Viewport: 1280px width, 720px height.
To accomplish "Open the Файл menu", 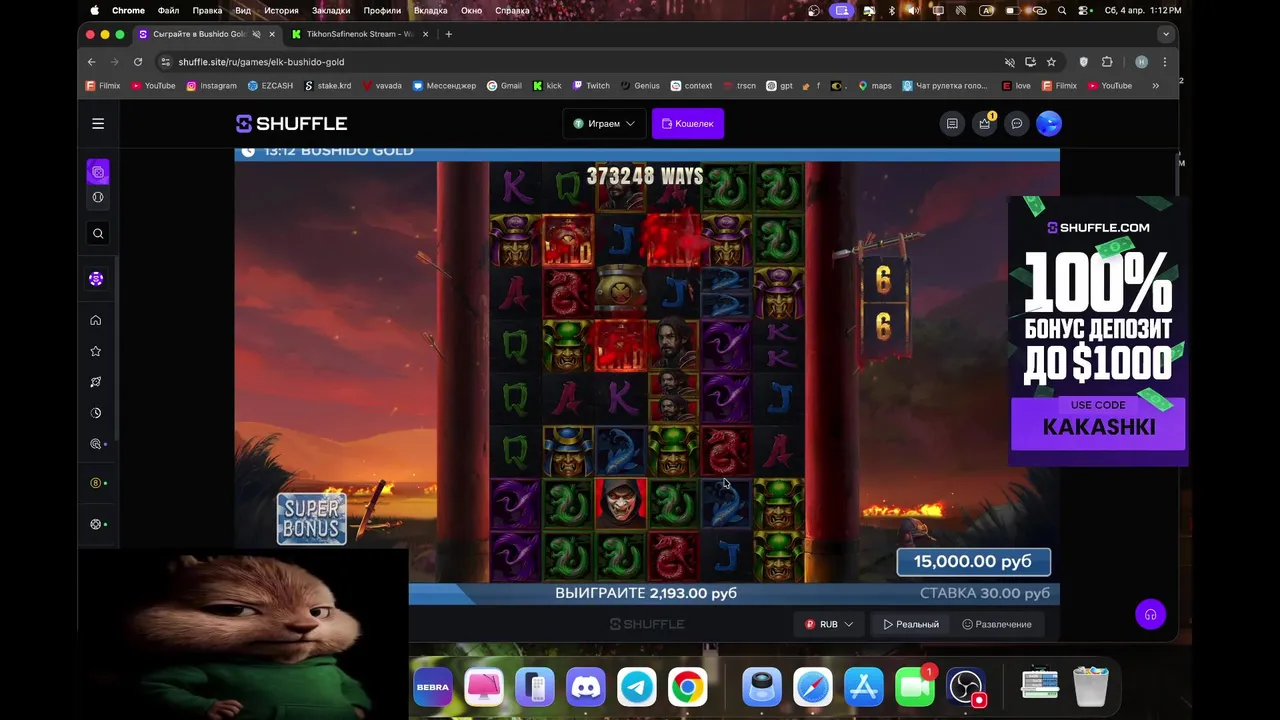I will (168, 10).
